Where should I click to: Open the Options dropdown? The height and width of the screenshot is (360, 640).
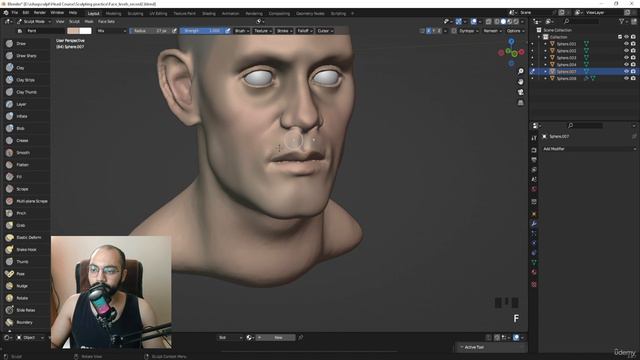coord(515,31)
